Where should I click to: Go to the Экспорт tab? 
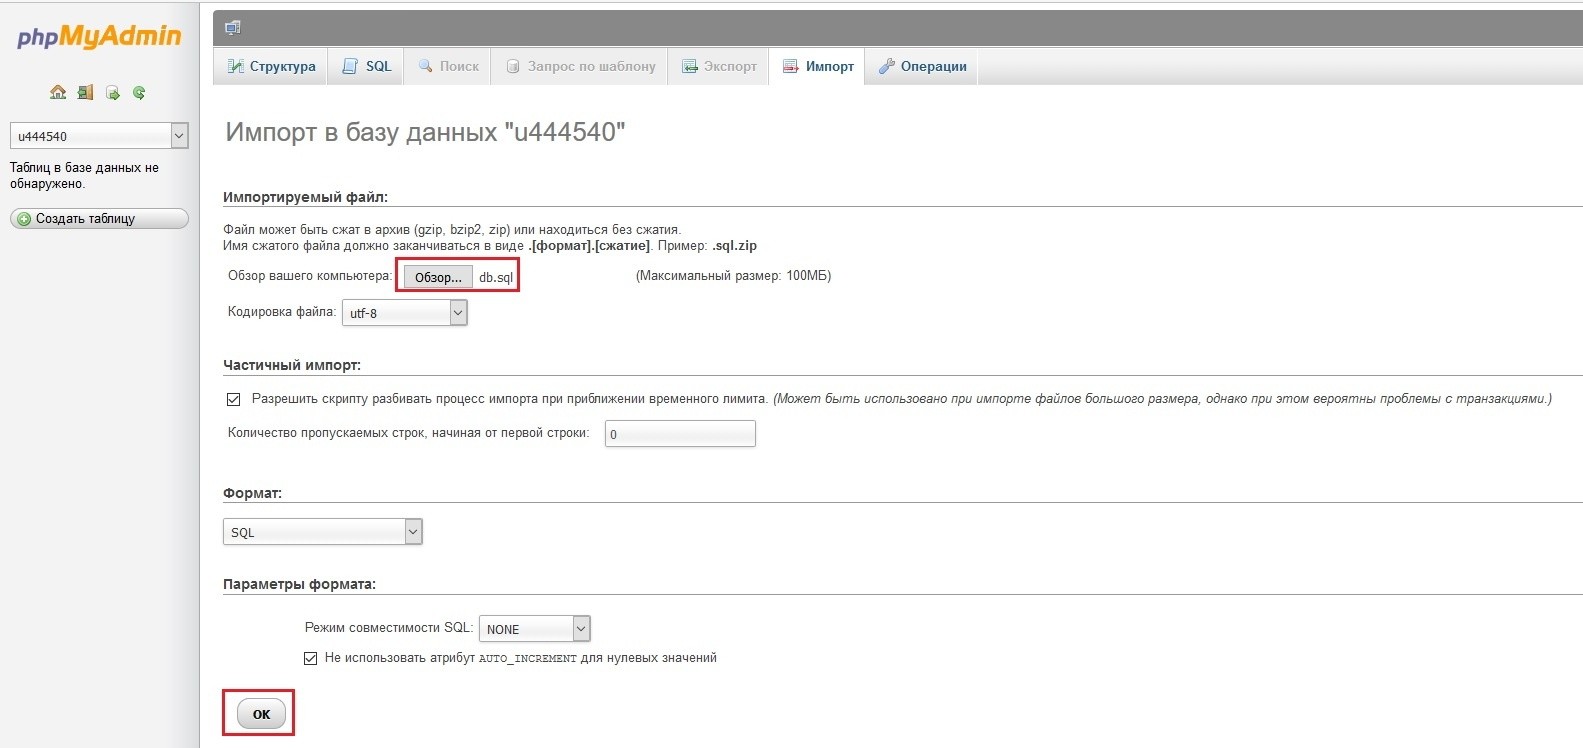[x=719, y=66]
